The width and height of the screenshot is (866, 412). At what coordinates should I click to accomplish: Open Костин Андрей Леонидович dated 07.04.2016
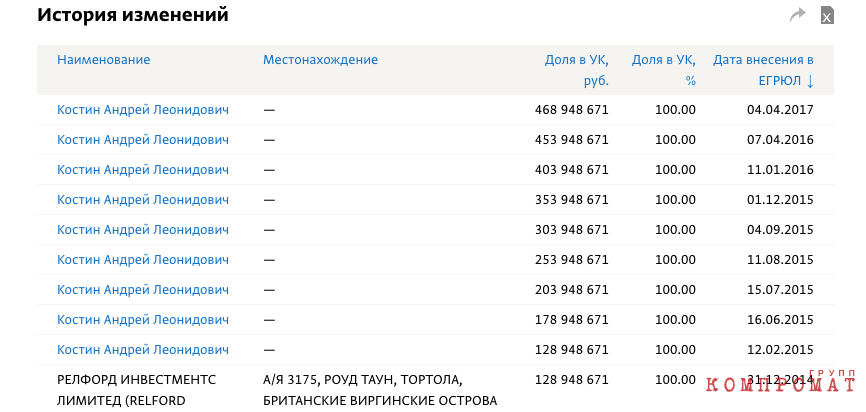pyautogui.click(x=143, y=140)
